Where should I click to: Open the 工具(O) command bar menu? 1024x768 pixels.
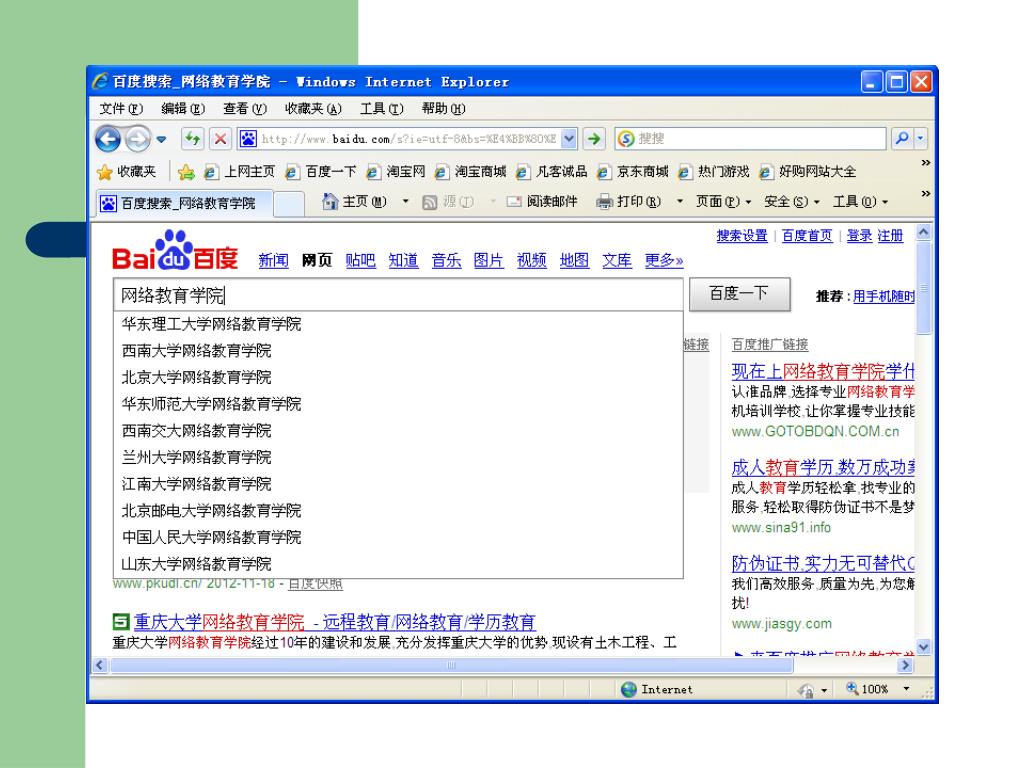click(x=861, y=202)
